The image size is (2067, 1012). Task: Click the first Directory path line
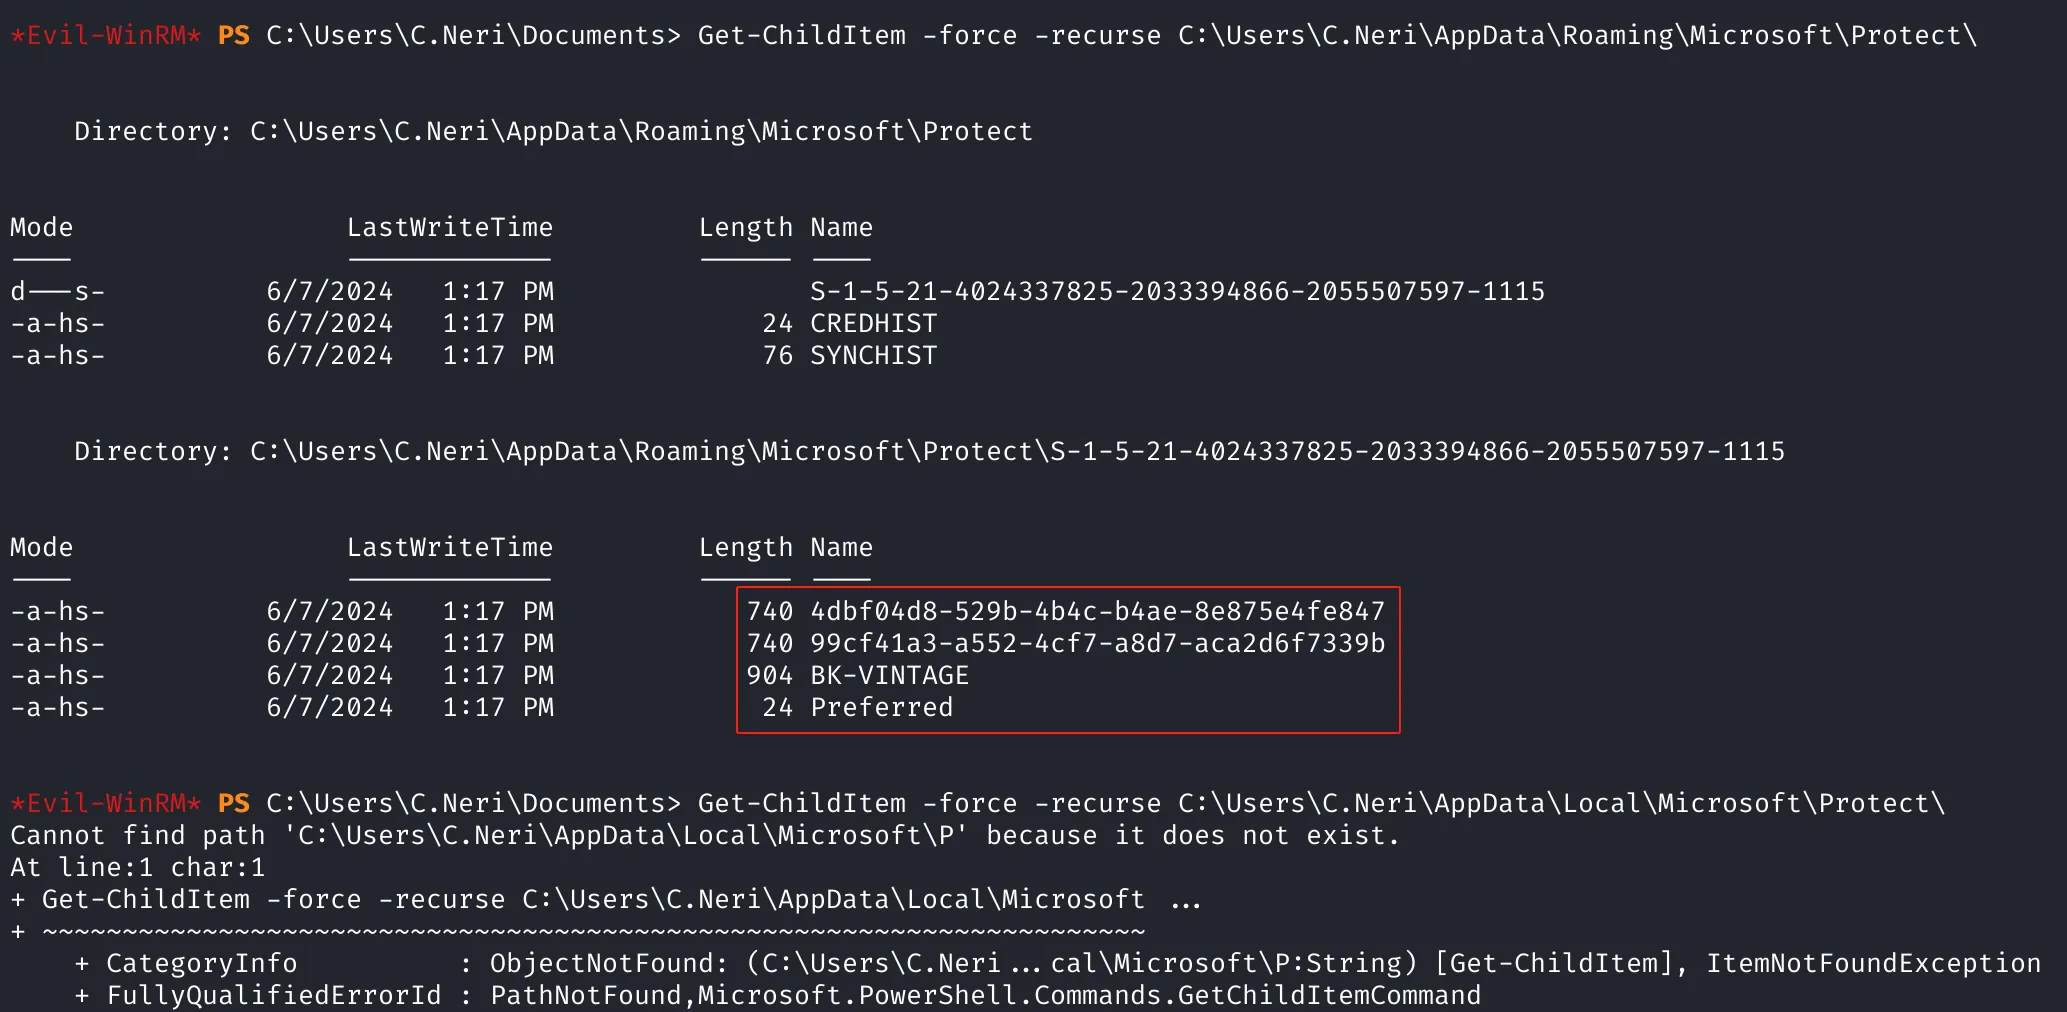click(x=553, y=132)
